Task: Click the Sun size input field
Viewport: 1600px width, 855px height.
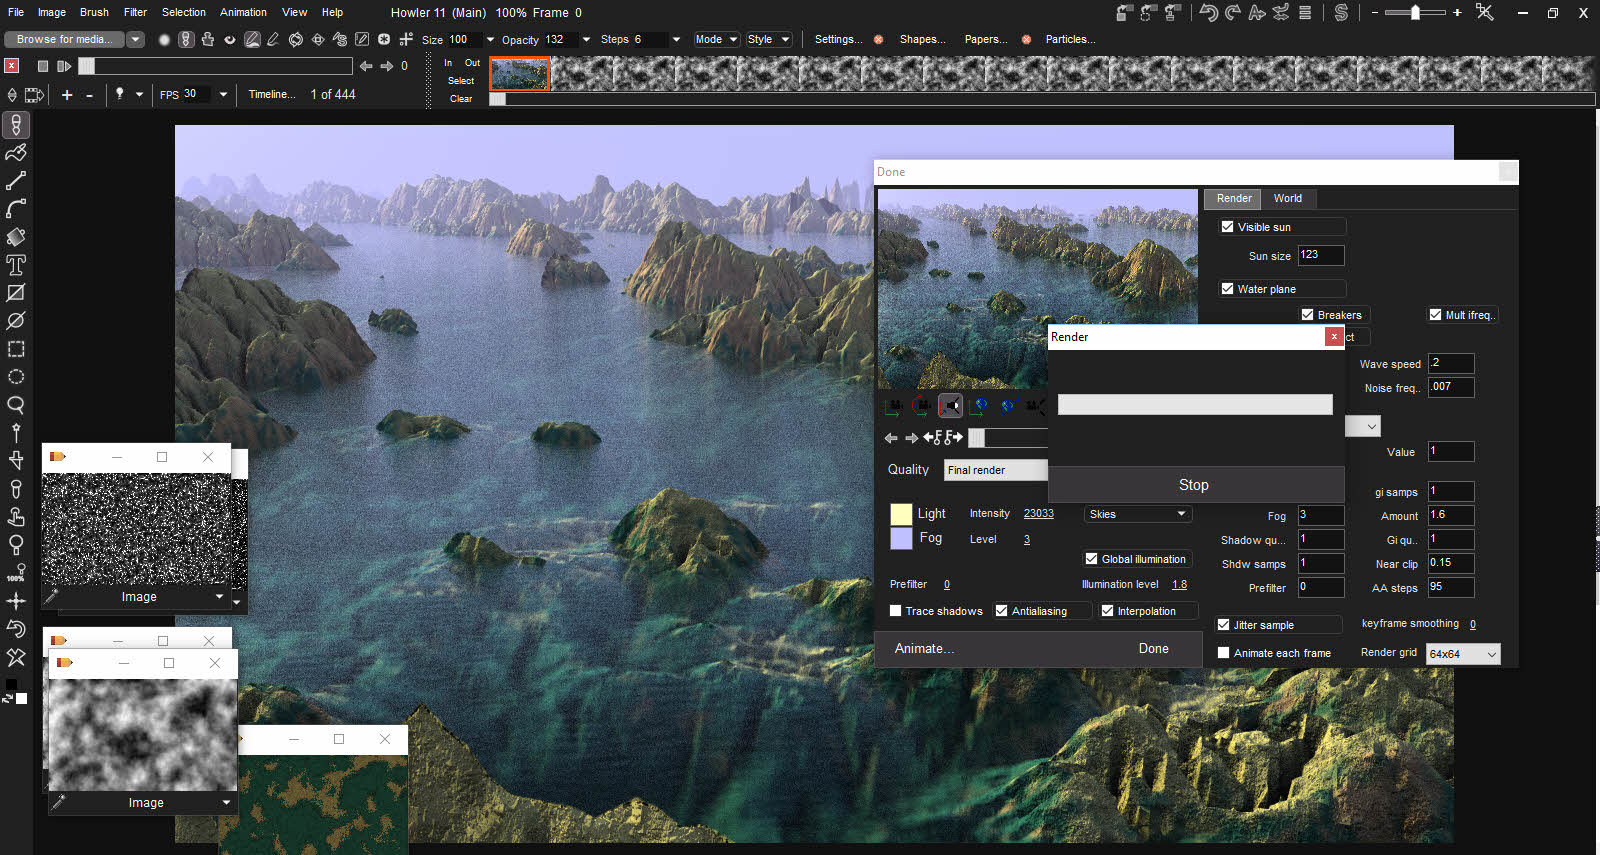Action: coord(1320,255)
